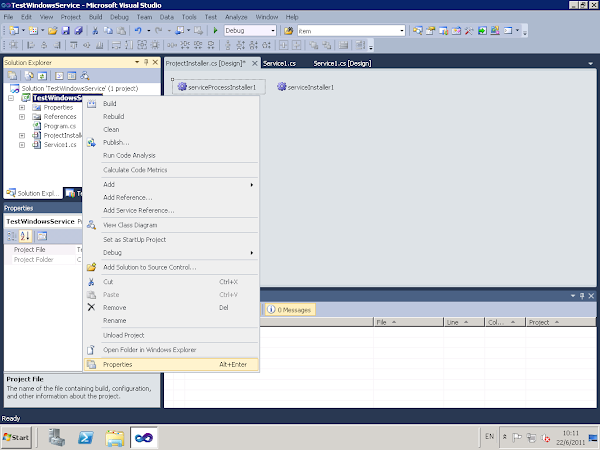Click the Visual Studio taskbar button
The height and width of the screenshot is (450, 600).
tap(144, 437)
